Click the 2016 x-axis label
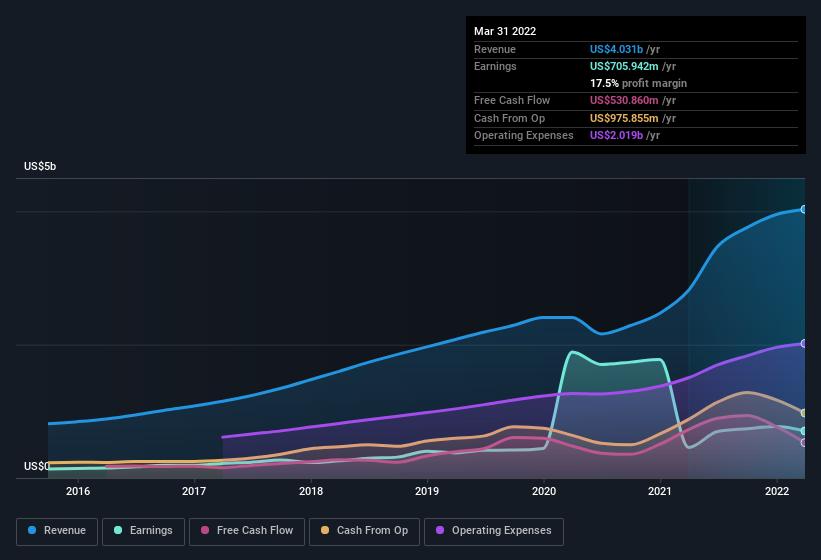821x560 pixels. (x=78, y=491)
